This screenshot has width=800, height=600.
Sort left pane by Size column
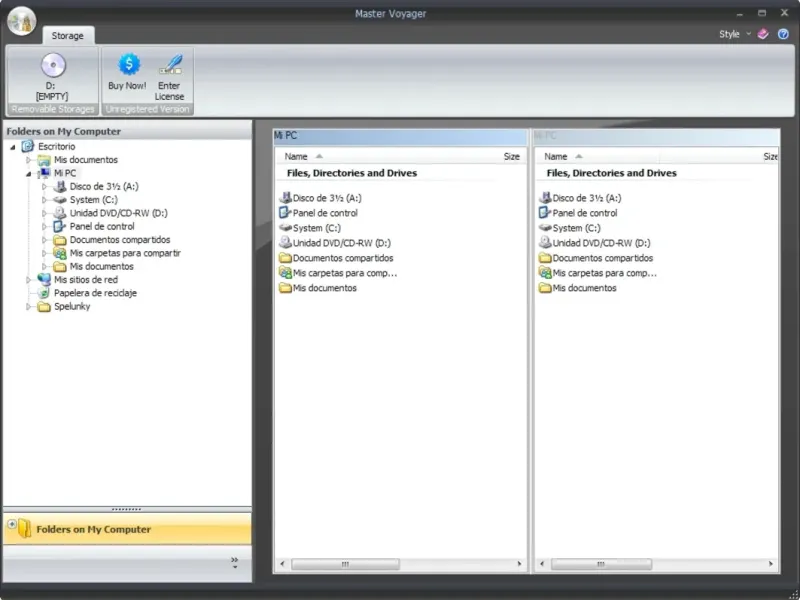click(511, 157)
